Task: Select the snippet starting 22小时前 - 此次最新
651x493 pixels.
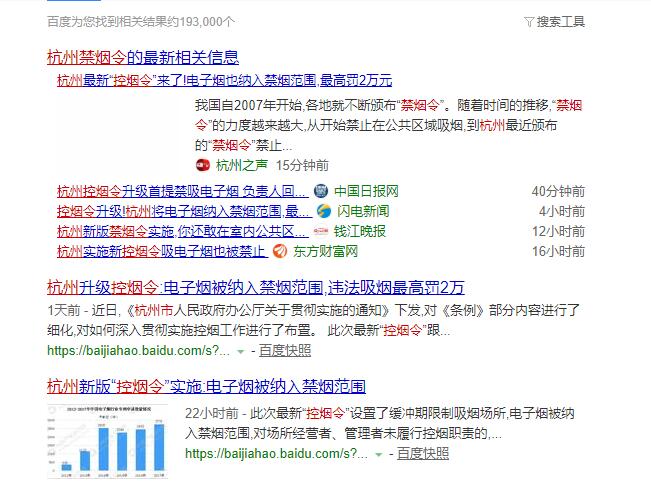Action: click(380, 423)
